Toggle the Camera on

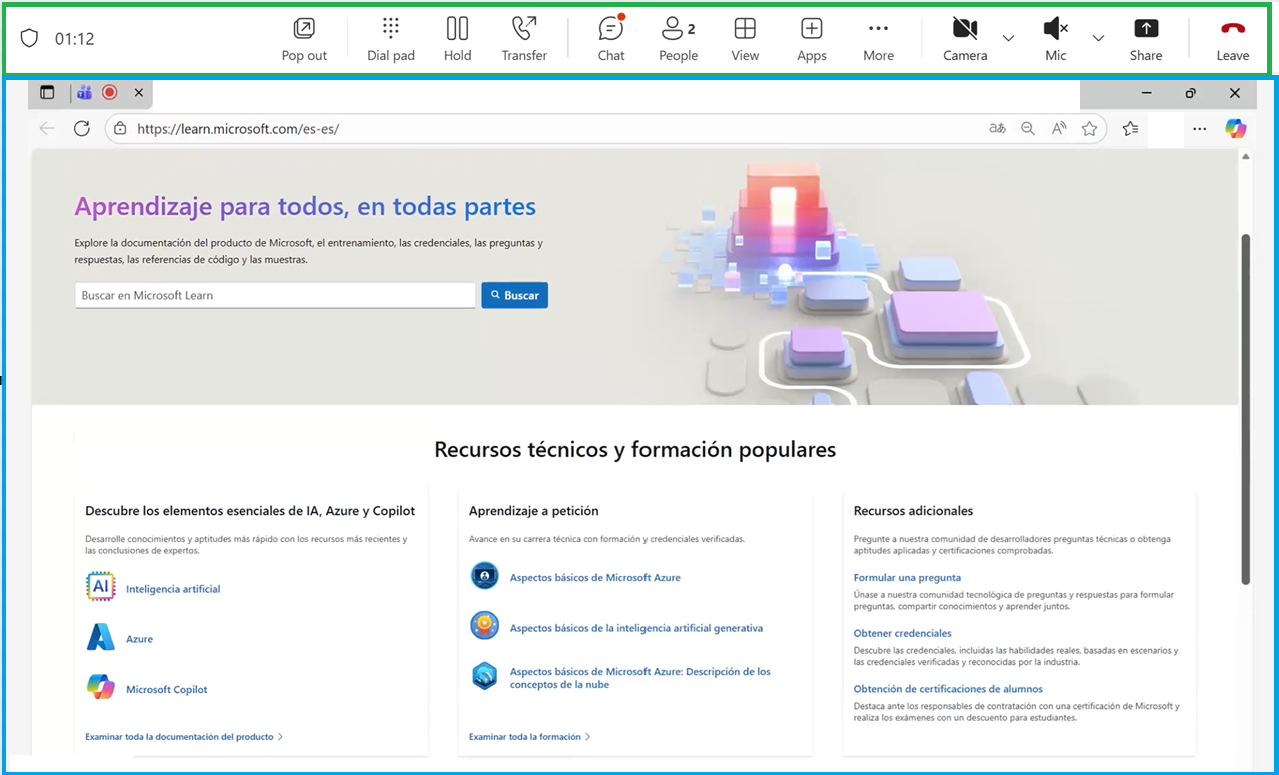[x=963, y=38]
